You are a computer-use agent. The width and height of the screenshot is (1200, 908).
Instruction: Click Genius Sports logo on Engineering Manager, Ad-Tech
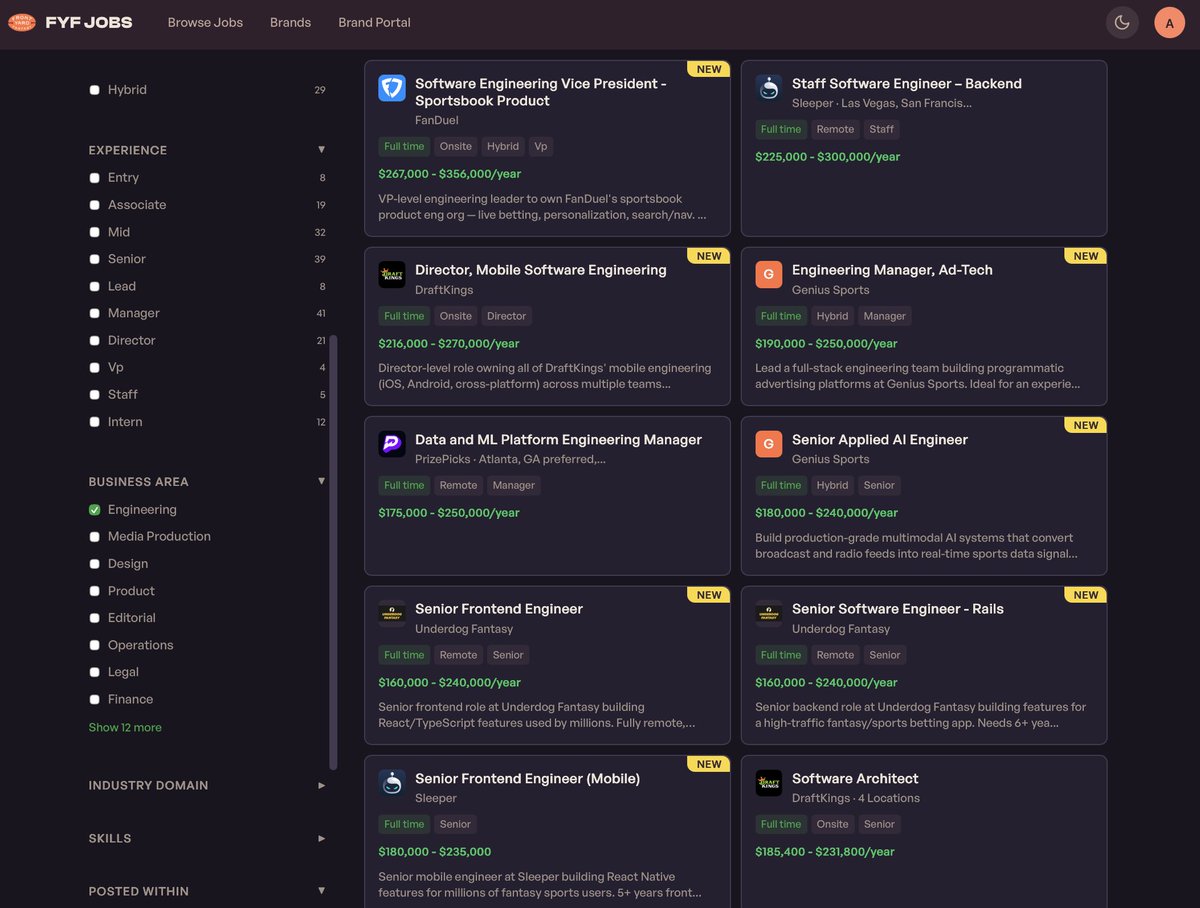(x=769, y=275)
